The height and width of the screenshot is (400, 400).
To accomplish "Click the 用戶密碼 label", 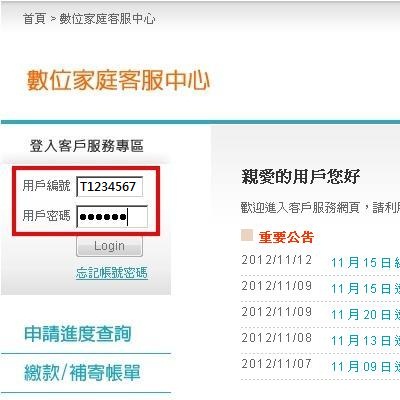I will coord(46,216).
